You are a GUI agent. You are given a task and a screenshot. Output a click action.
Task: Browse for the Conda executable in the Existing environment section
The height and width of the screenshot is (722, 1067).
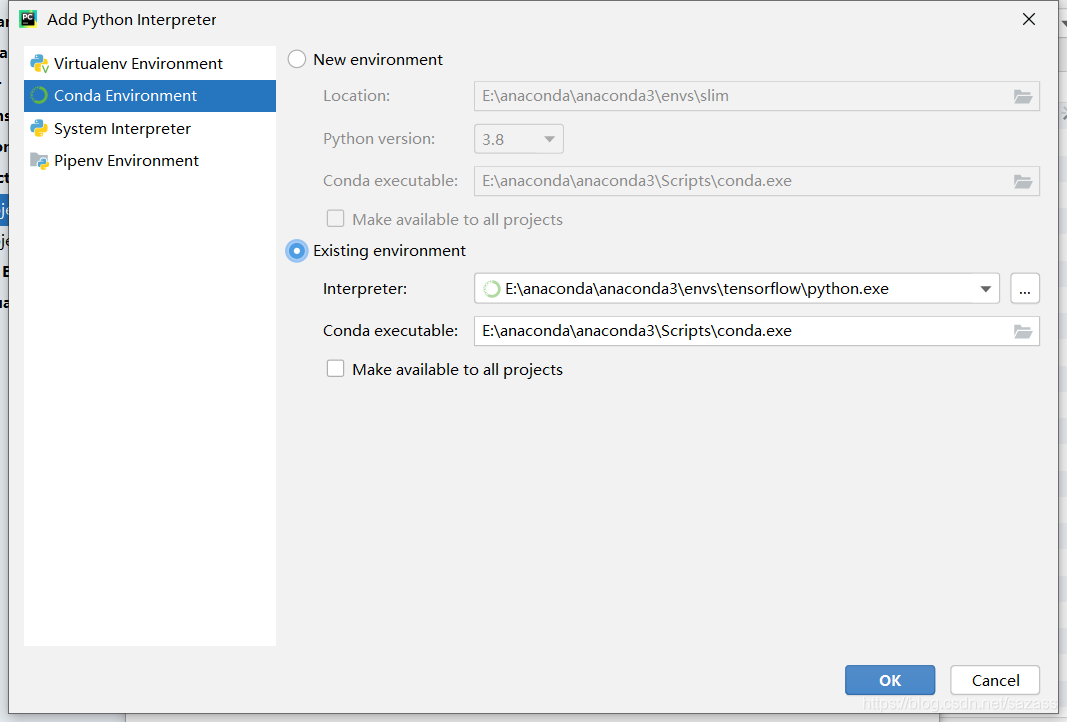pos(1023,331)
